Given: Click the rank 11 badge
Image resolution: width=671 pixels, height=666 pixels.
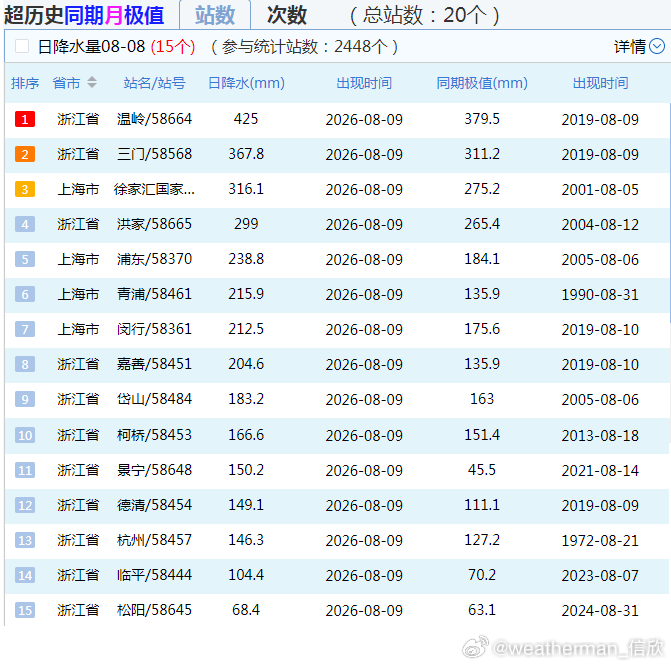Looking at the screenshot, I should [x=25, y=470].
